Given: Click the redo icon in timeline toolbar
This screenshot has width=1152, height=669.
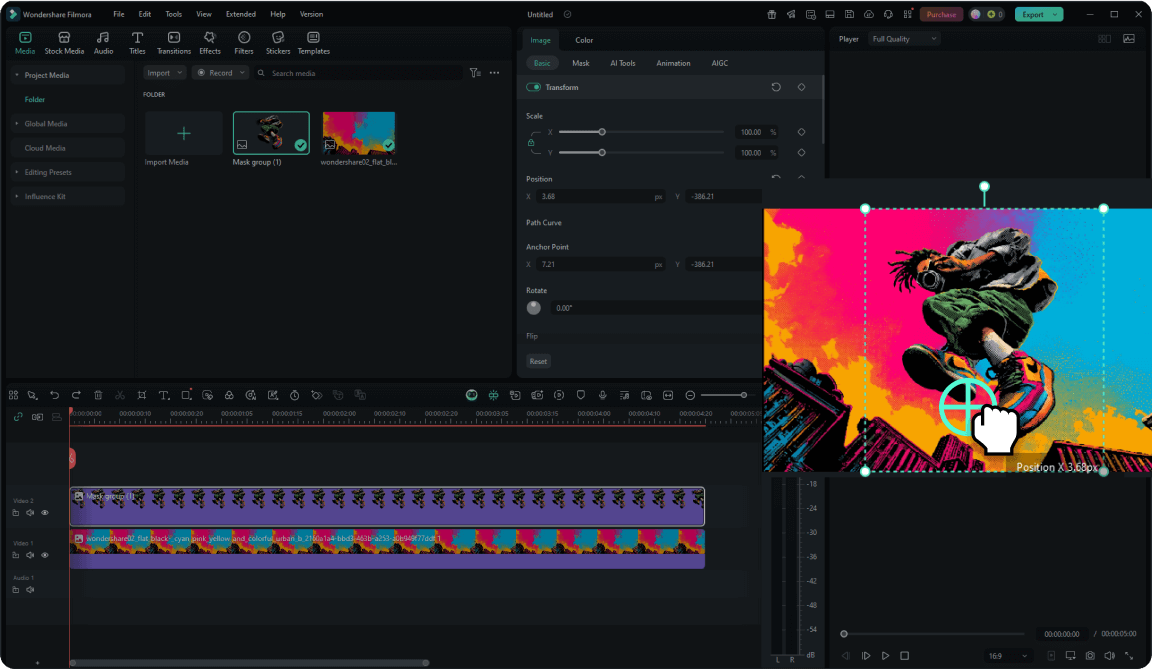Looking at the screenshot, I should (x=76, y=395).
